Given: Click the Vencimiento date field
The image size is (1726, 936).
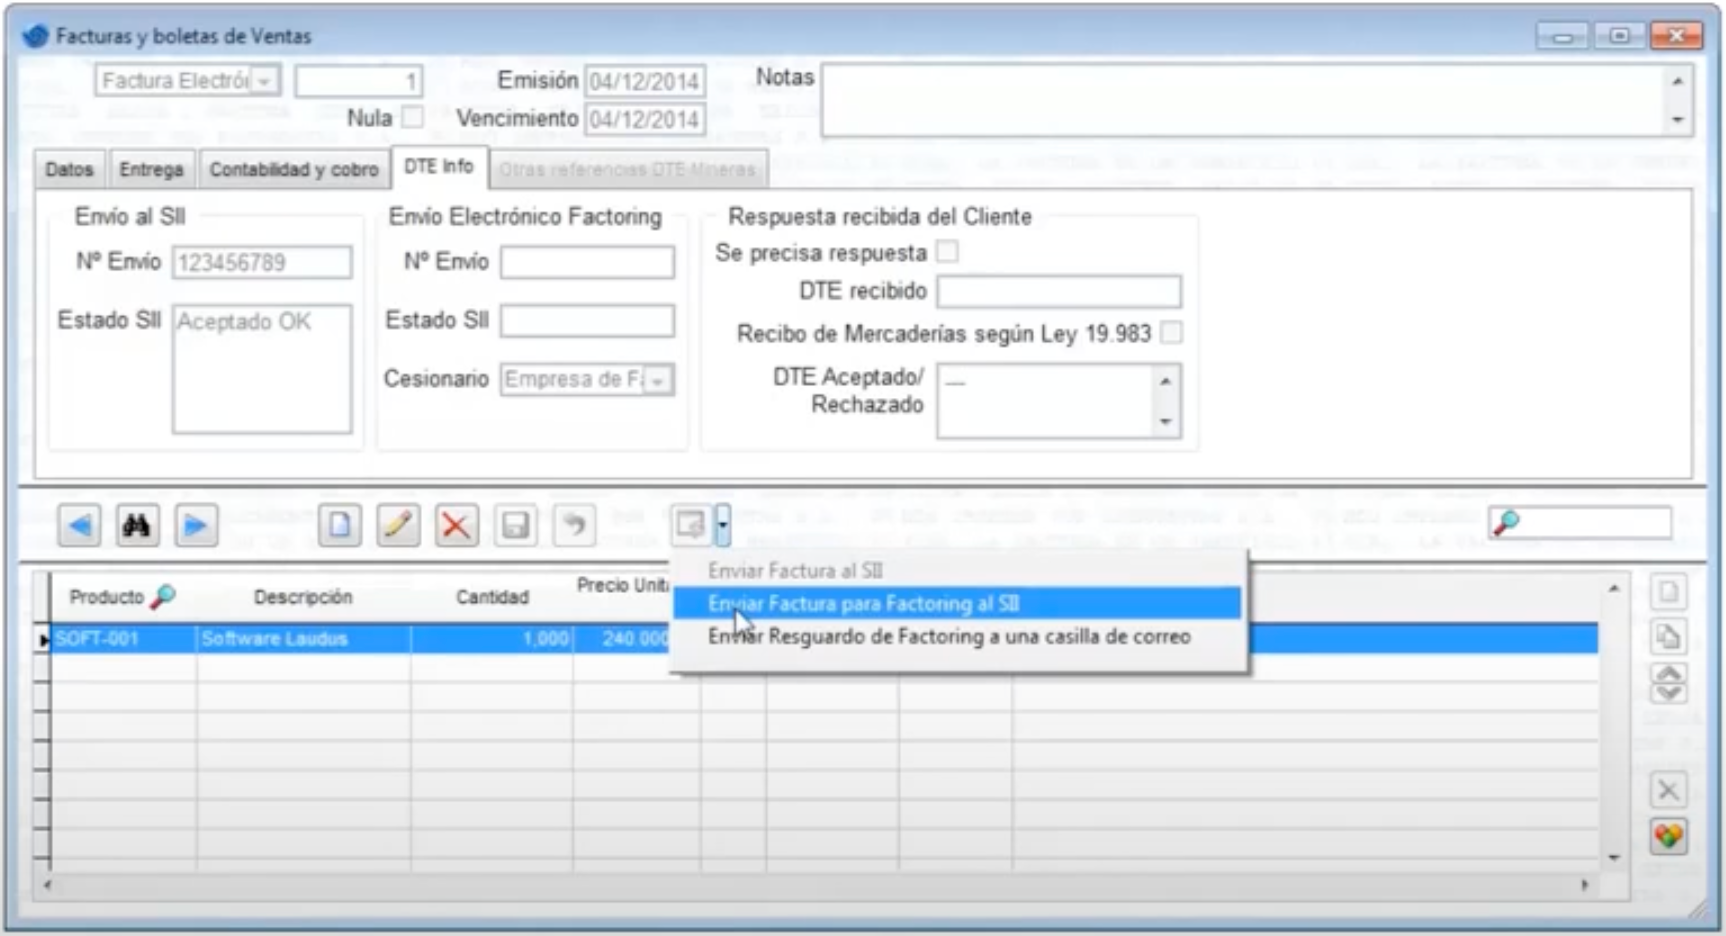Looking at the screenshot, I should click(645, 119).
